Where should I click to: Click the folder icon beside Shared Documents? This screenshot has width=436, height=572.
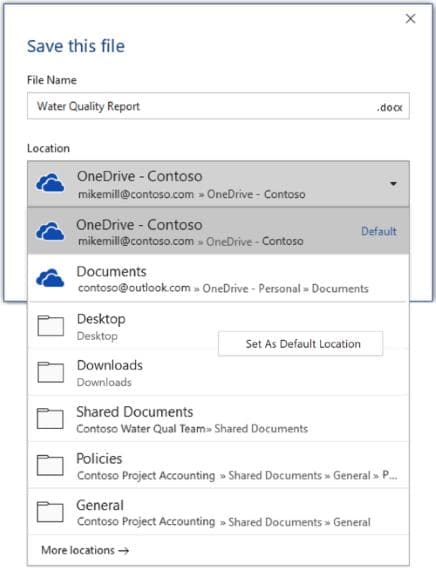50,418
